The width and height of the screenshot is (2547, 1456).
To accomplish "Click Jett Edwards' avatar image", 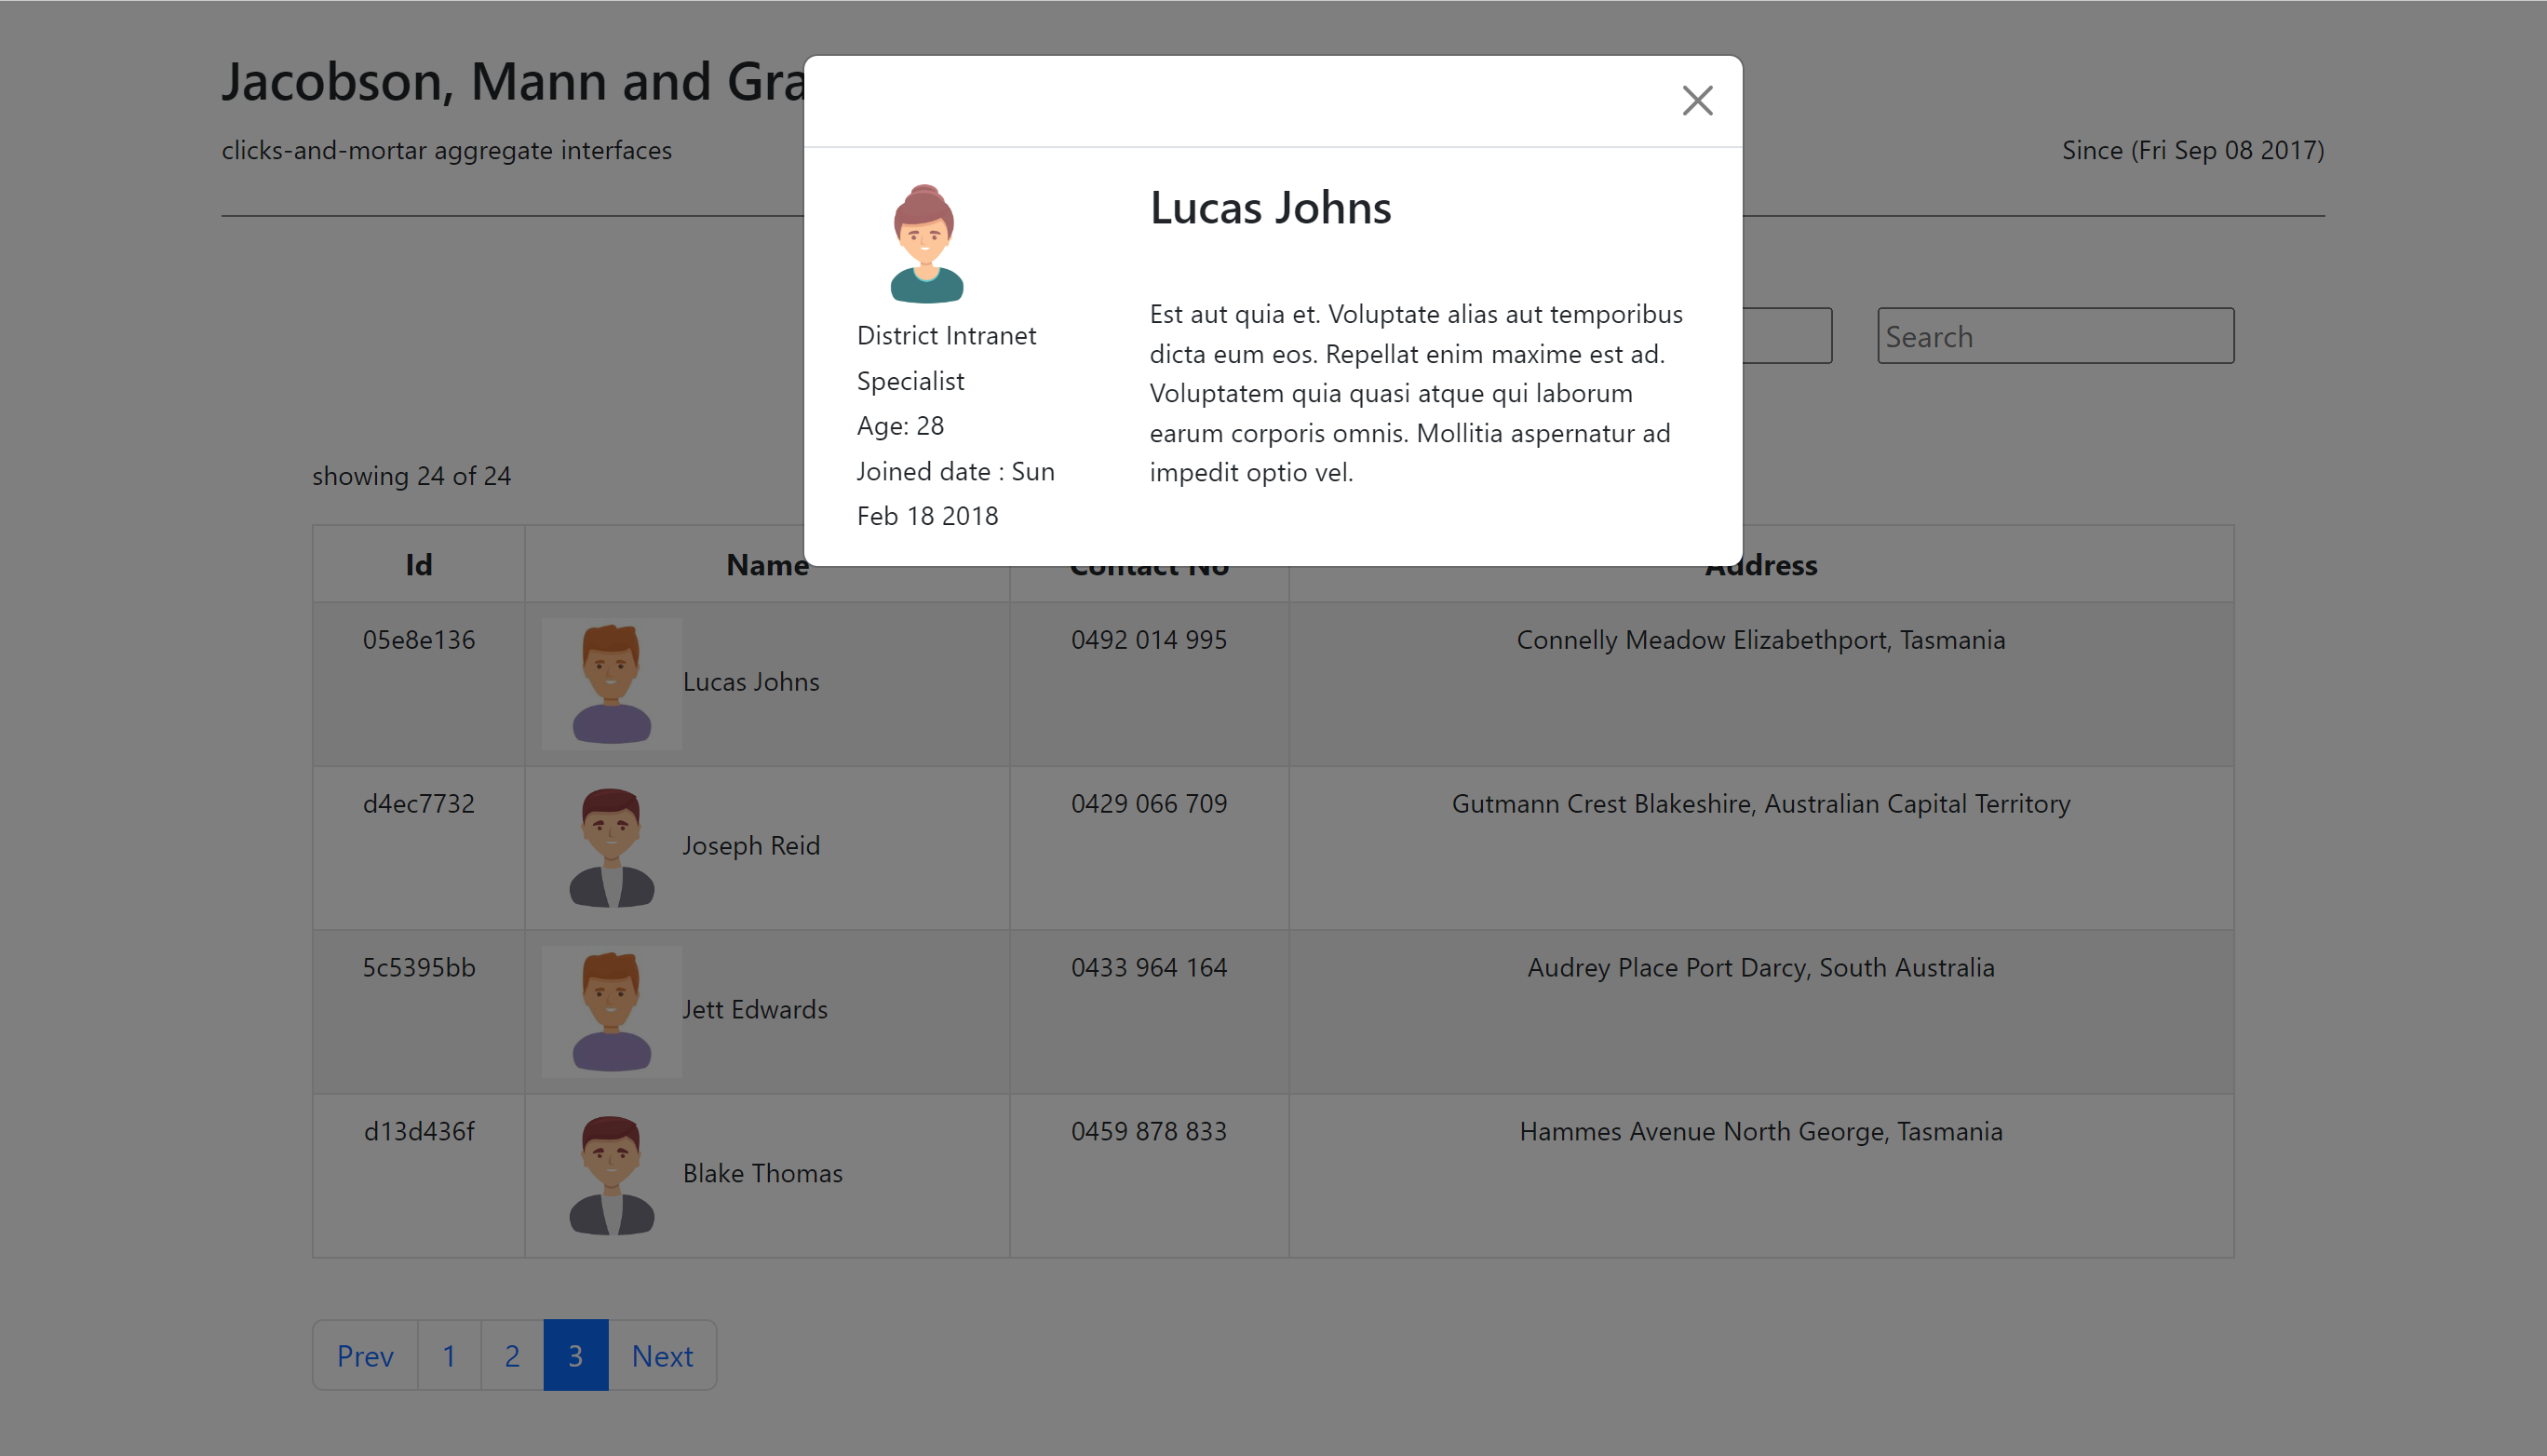I will click(x=611, y=1011).
